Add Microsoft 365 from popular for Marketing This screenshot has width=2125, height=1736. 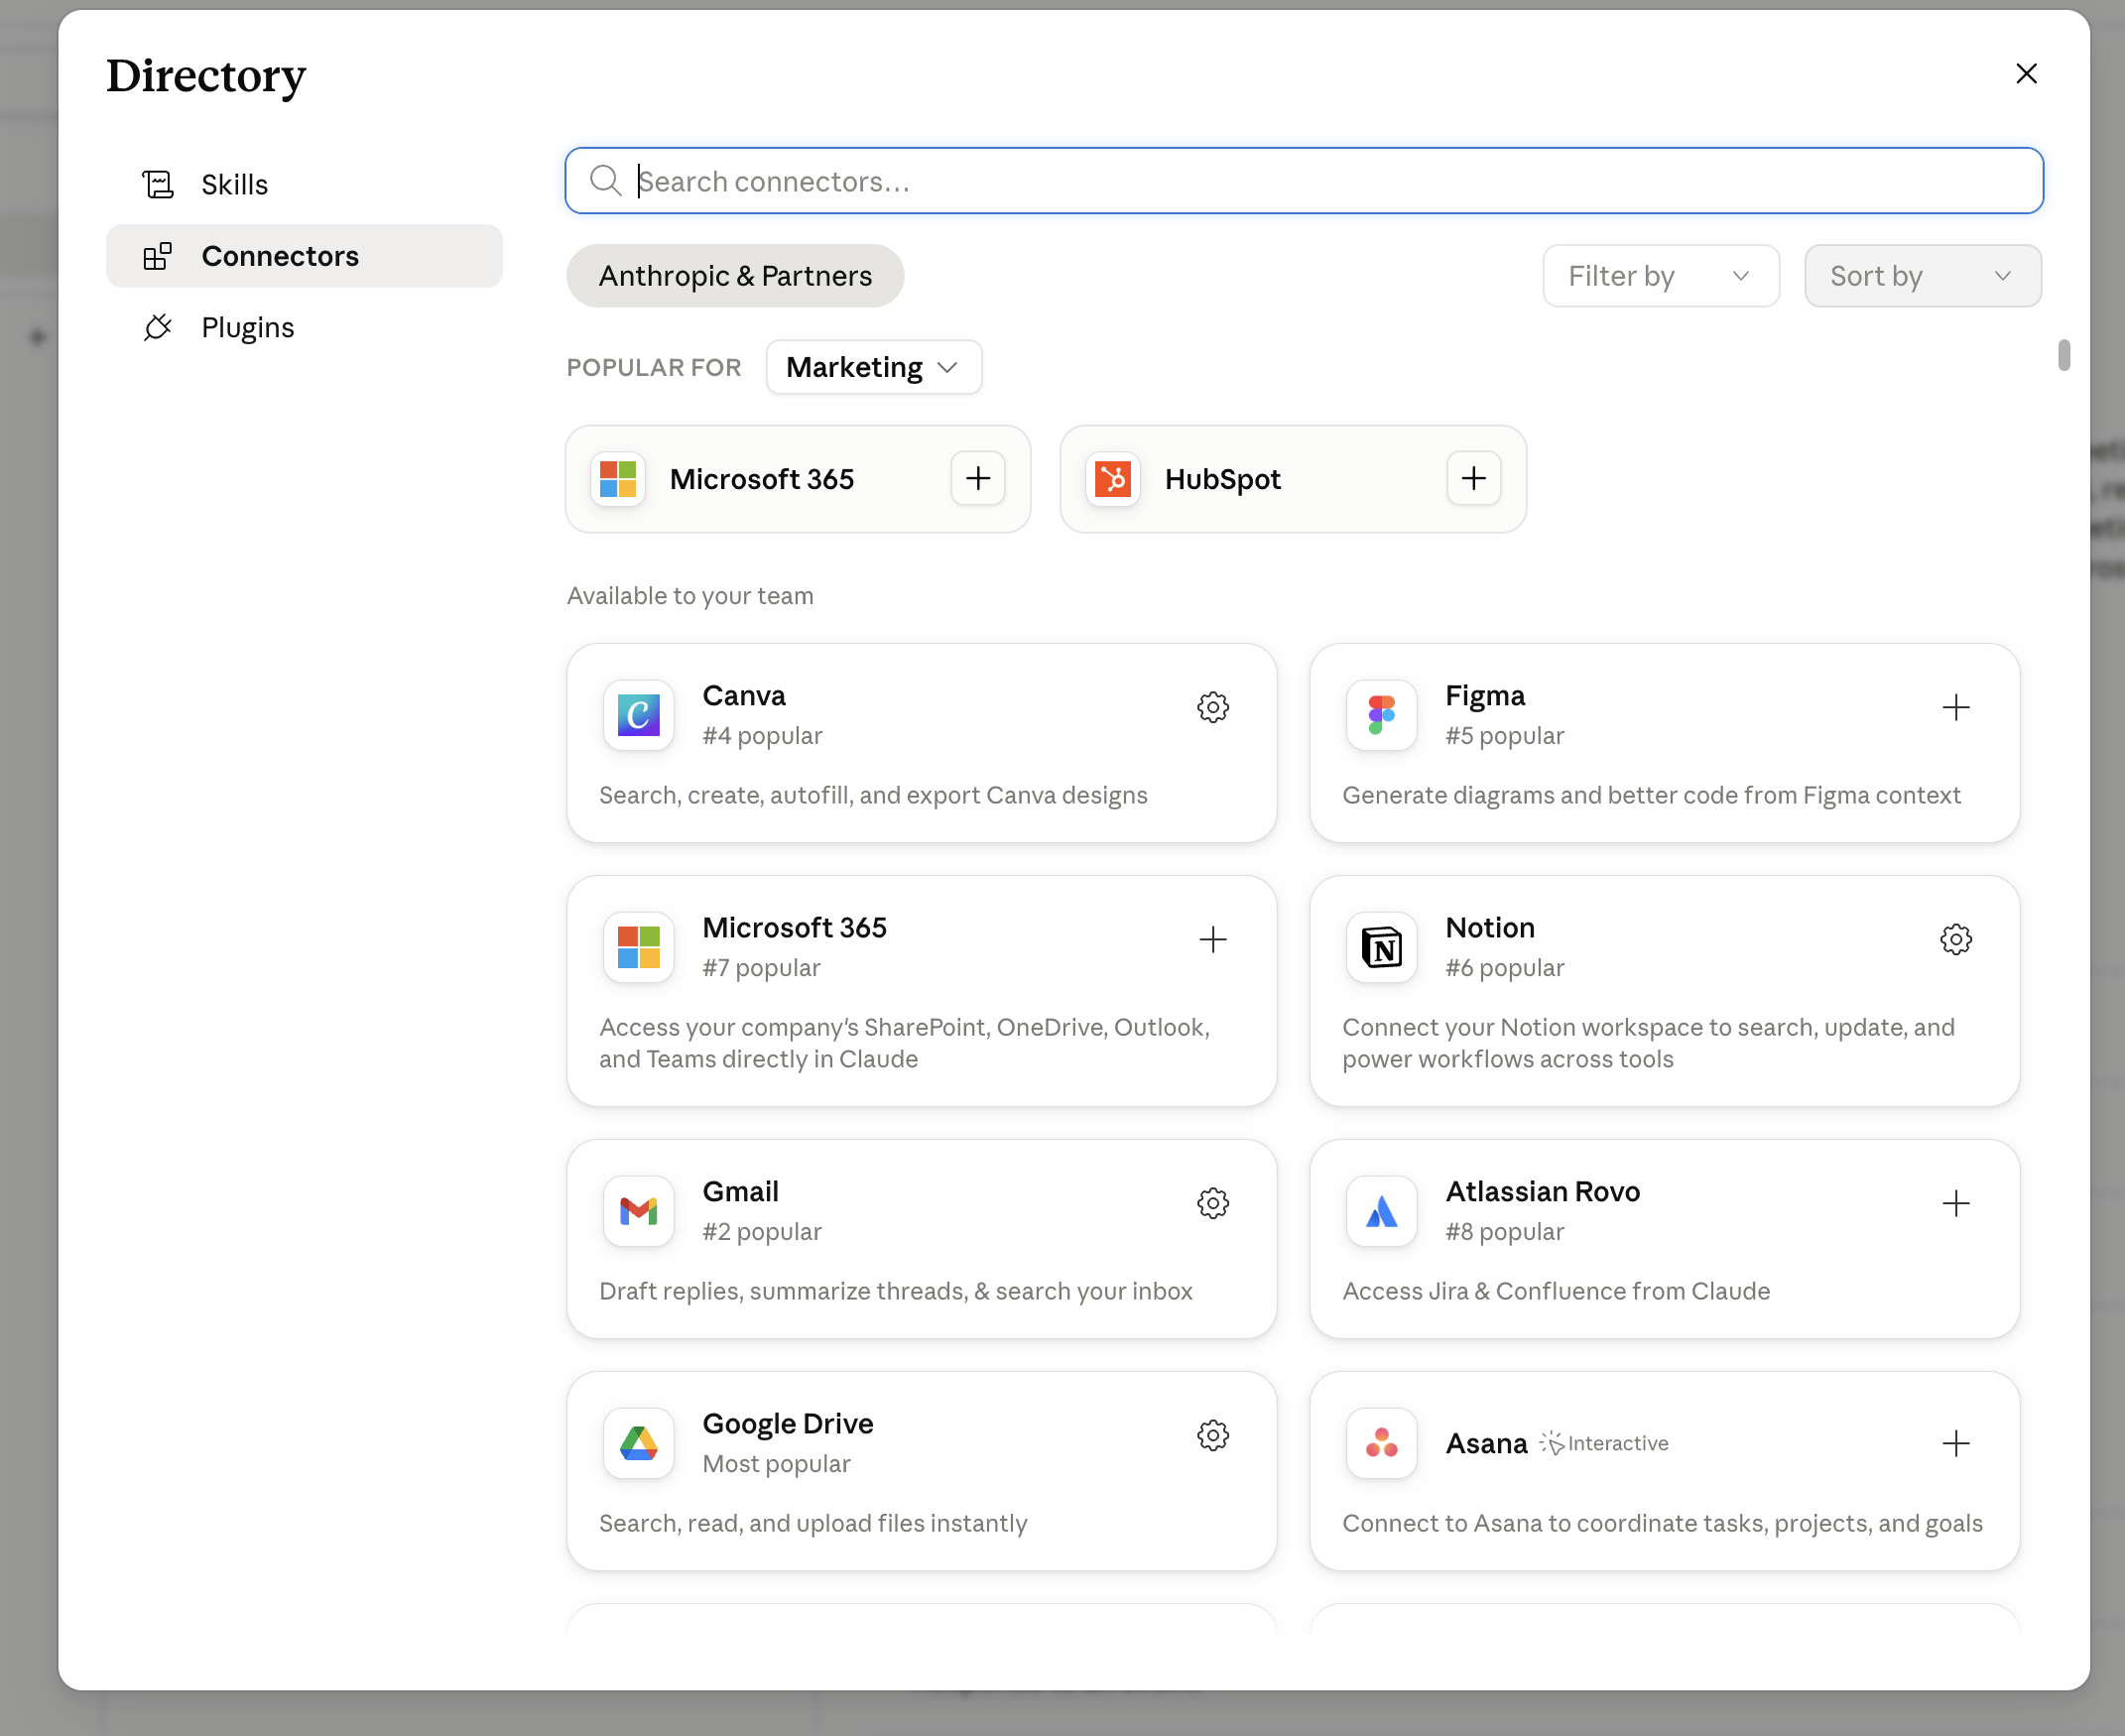coord(977,479)
